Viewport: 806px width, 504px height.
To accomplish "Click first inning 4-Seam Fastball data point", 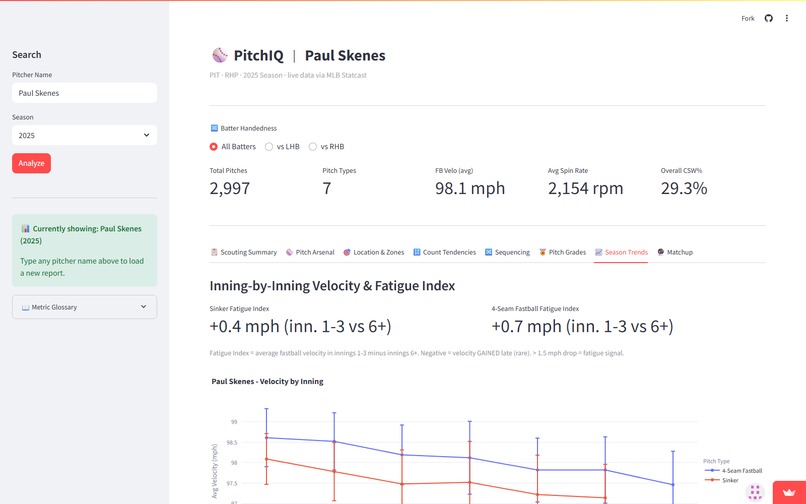I will (x=266, y=438).
